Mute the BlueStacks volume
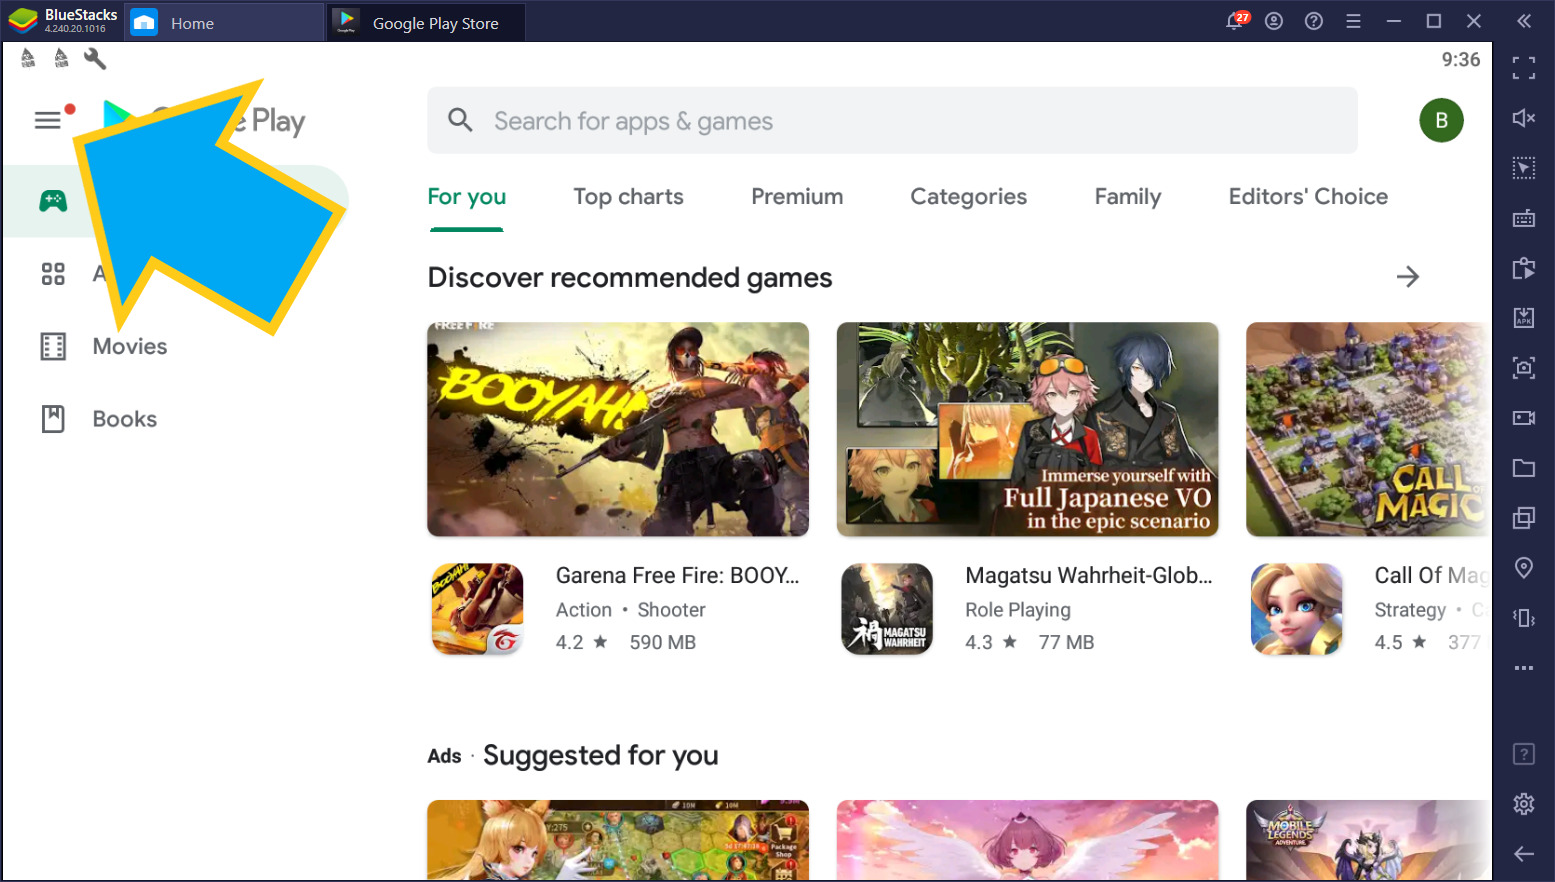Image resolution: width=1555 pixels, height=882 pixels. coord(1523,118)
